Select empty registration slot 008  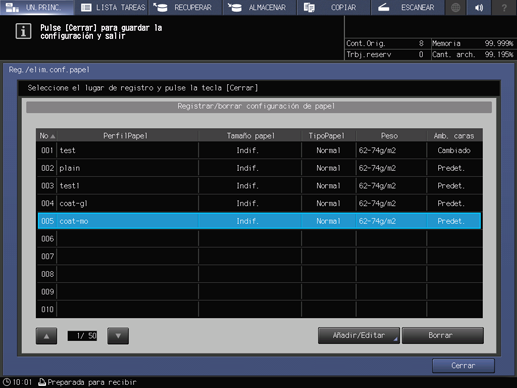[x=259, y=274]
